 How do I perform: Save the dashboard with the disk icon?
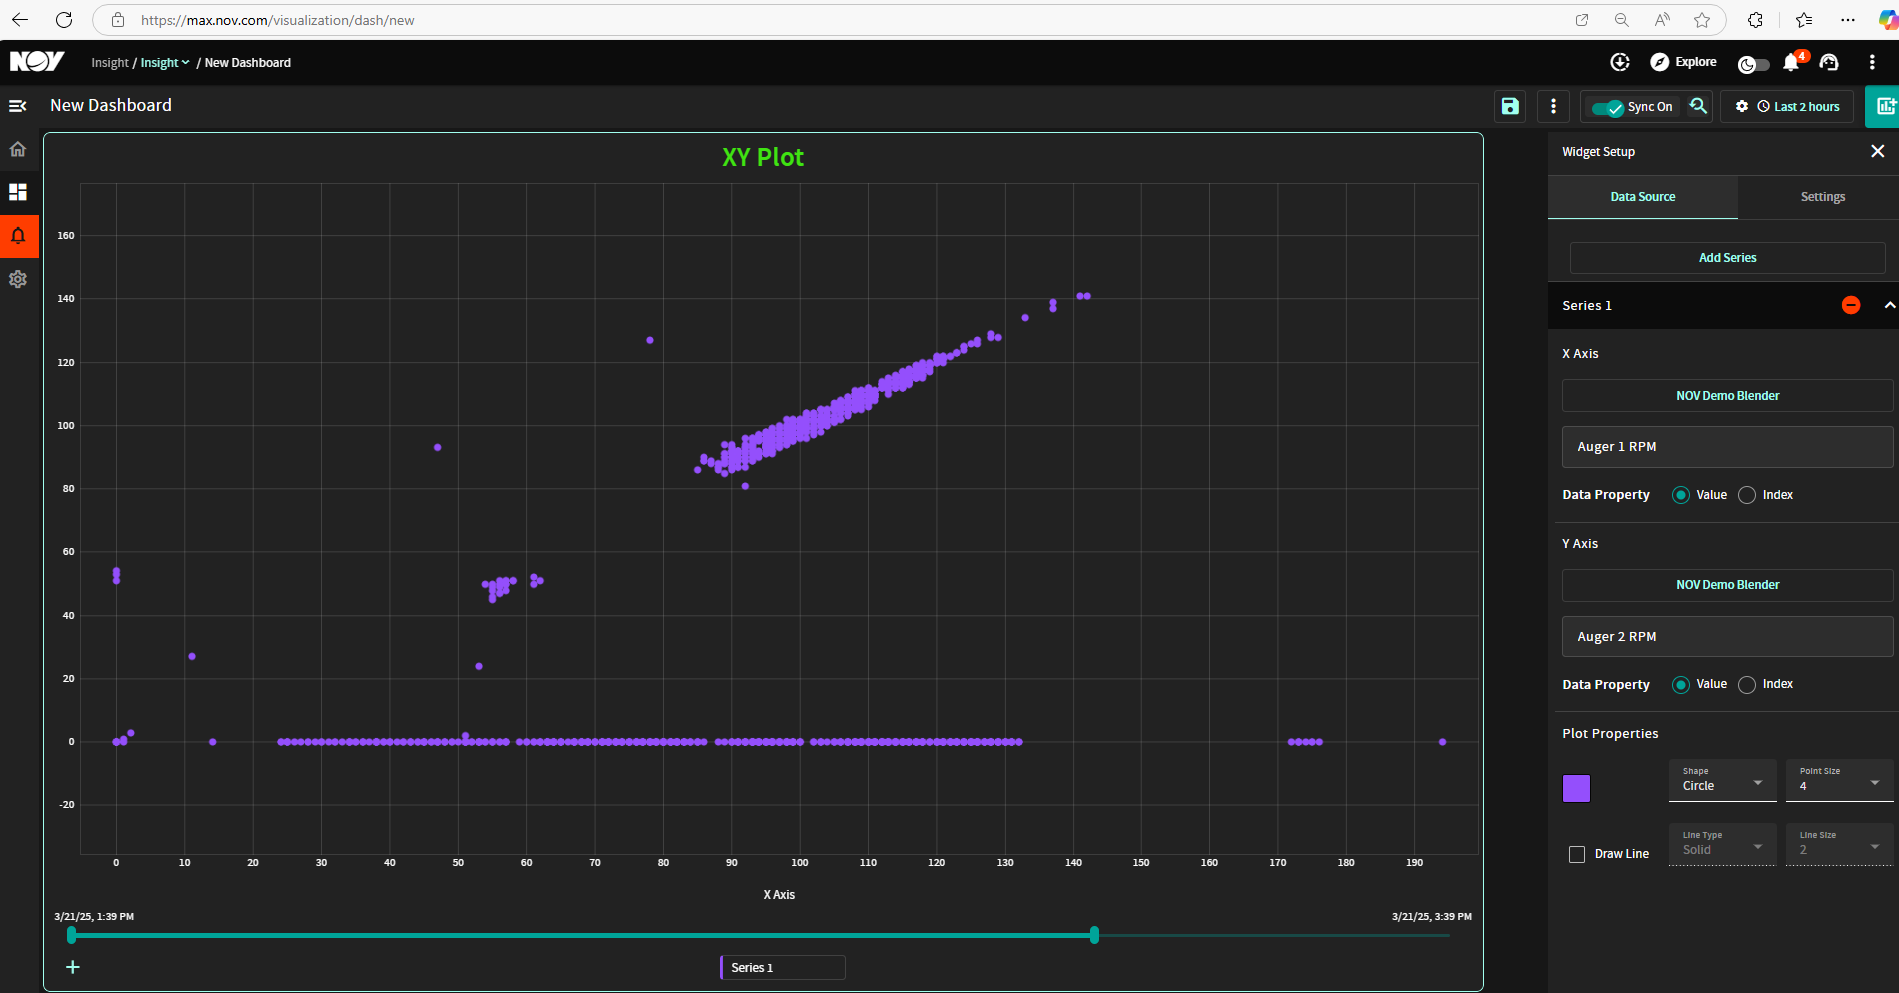(x=1510, y=106)
